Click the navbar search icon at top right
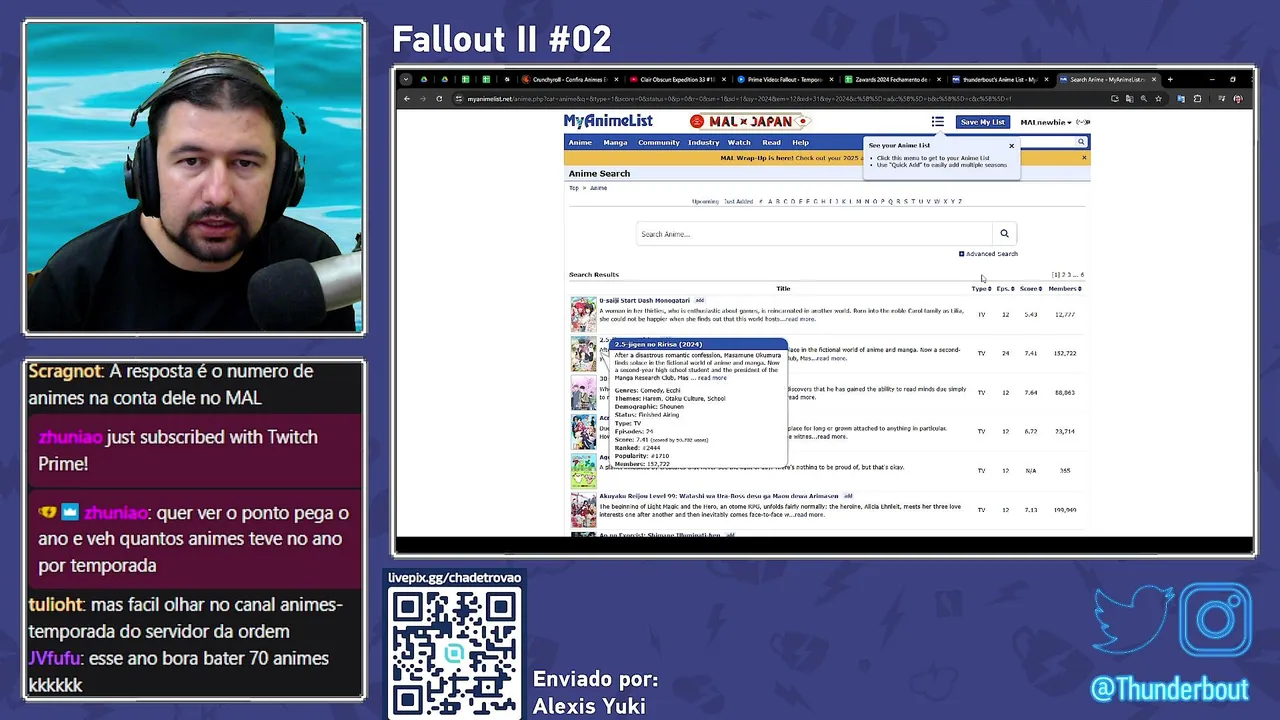 (1081, 142)
